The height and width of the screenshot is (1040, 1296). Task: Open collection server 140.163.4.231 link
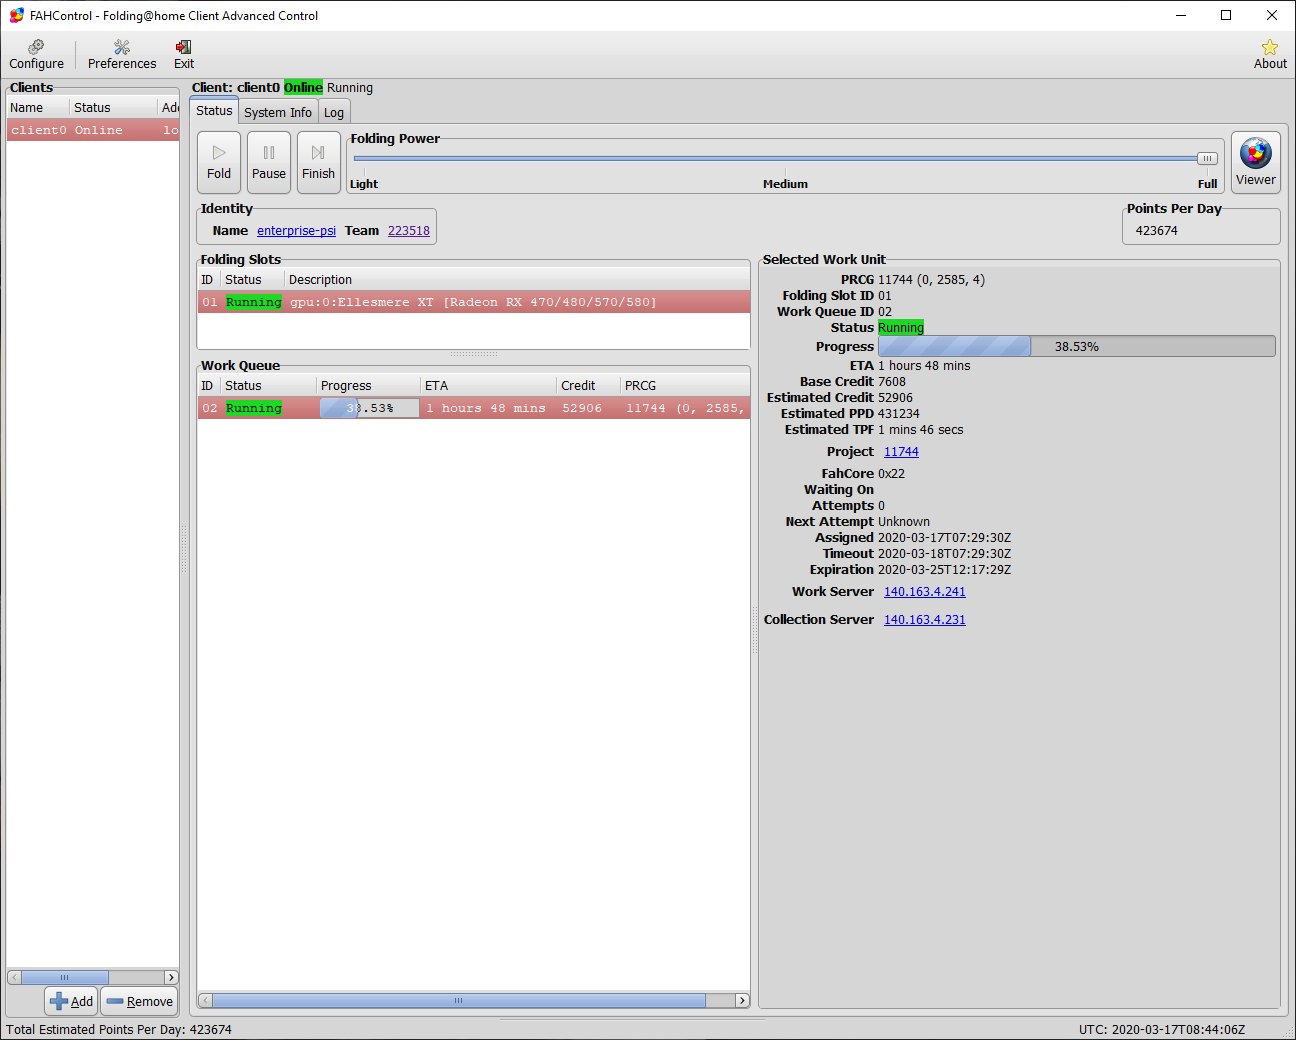925,620
